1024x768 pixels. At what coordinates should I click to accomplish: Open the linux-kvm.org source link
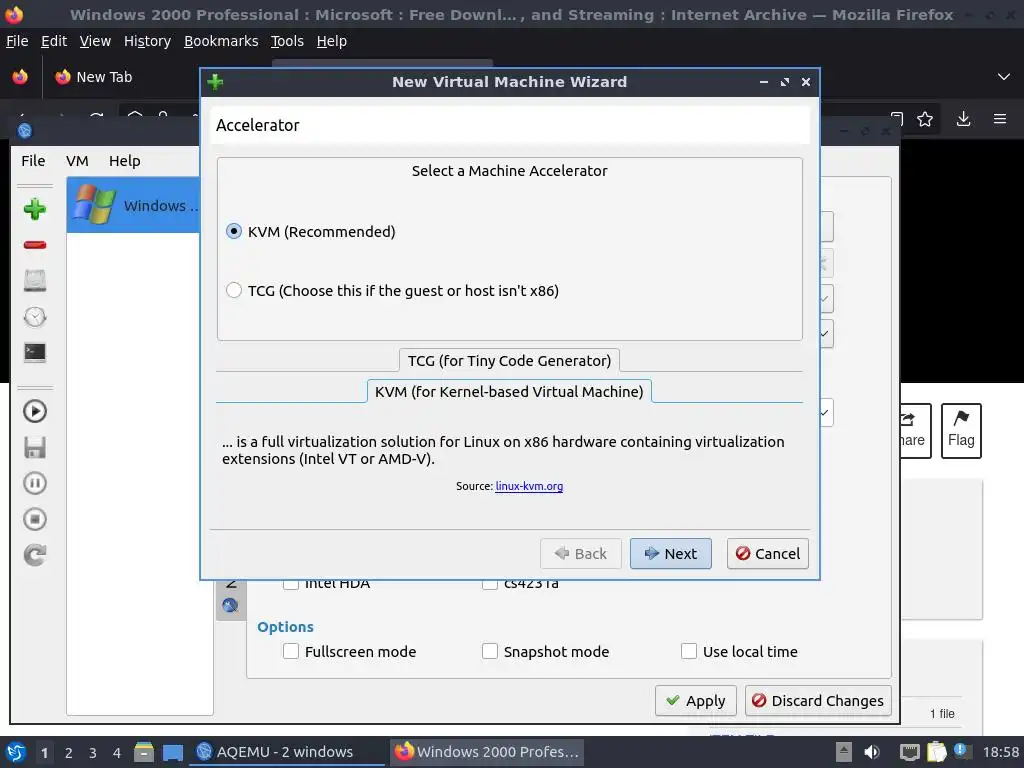(529, 486)
